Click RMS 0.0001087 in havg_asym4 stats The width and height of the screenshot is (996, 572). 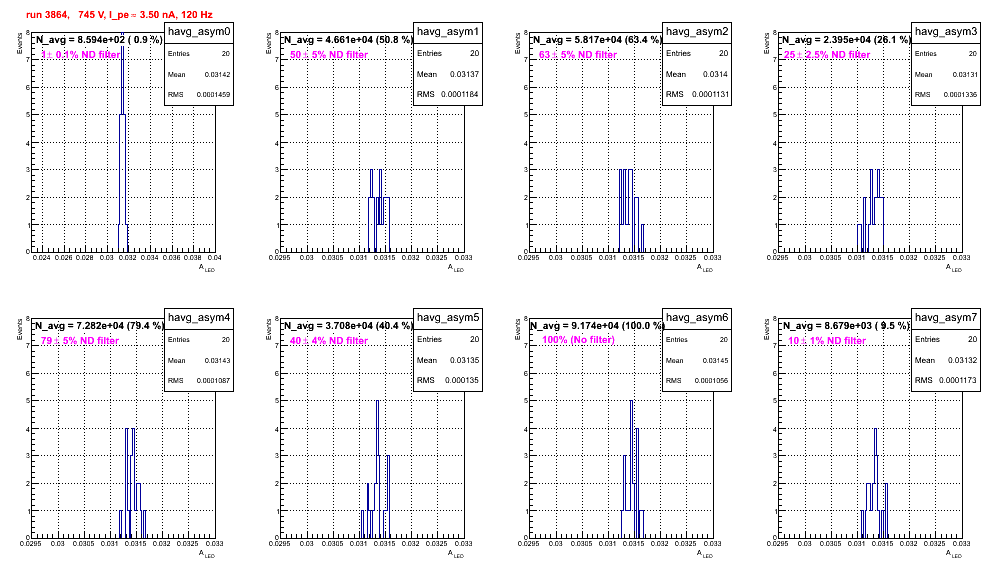199,380
